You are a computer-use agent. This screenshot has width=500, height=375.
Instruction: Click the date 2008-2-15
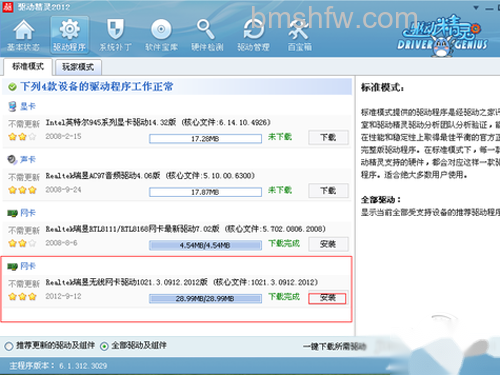[63, 136]
